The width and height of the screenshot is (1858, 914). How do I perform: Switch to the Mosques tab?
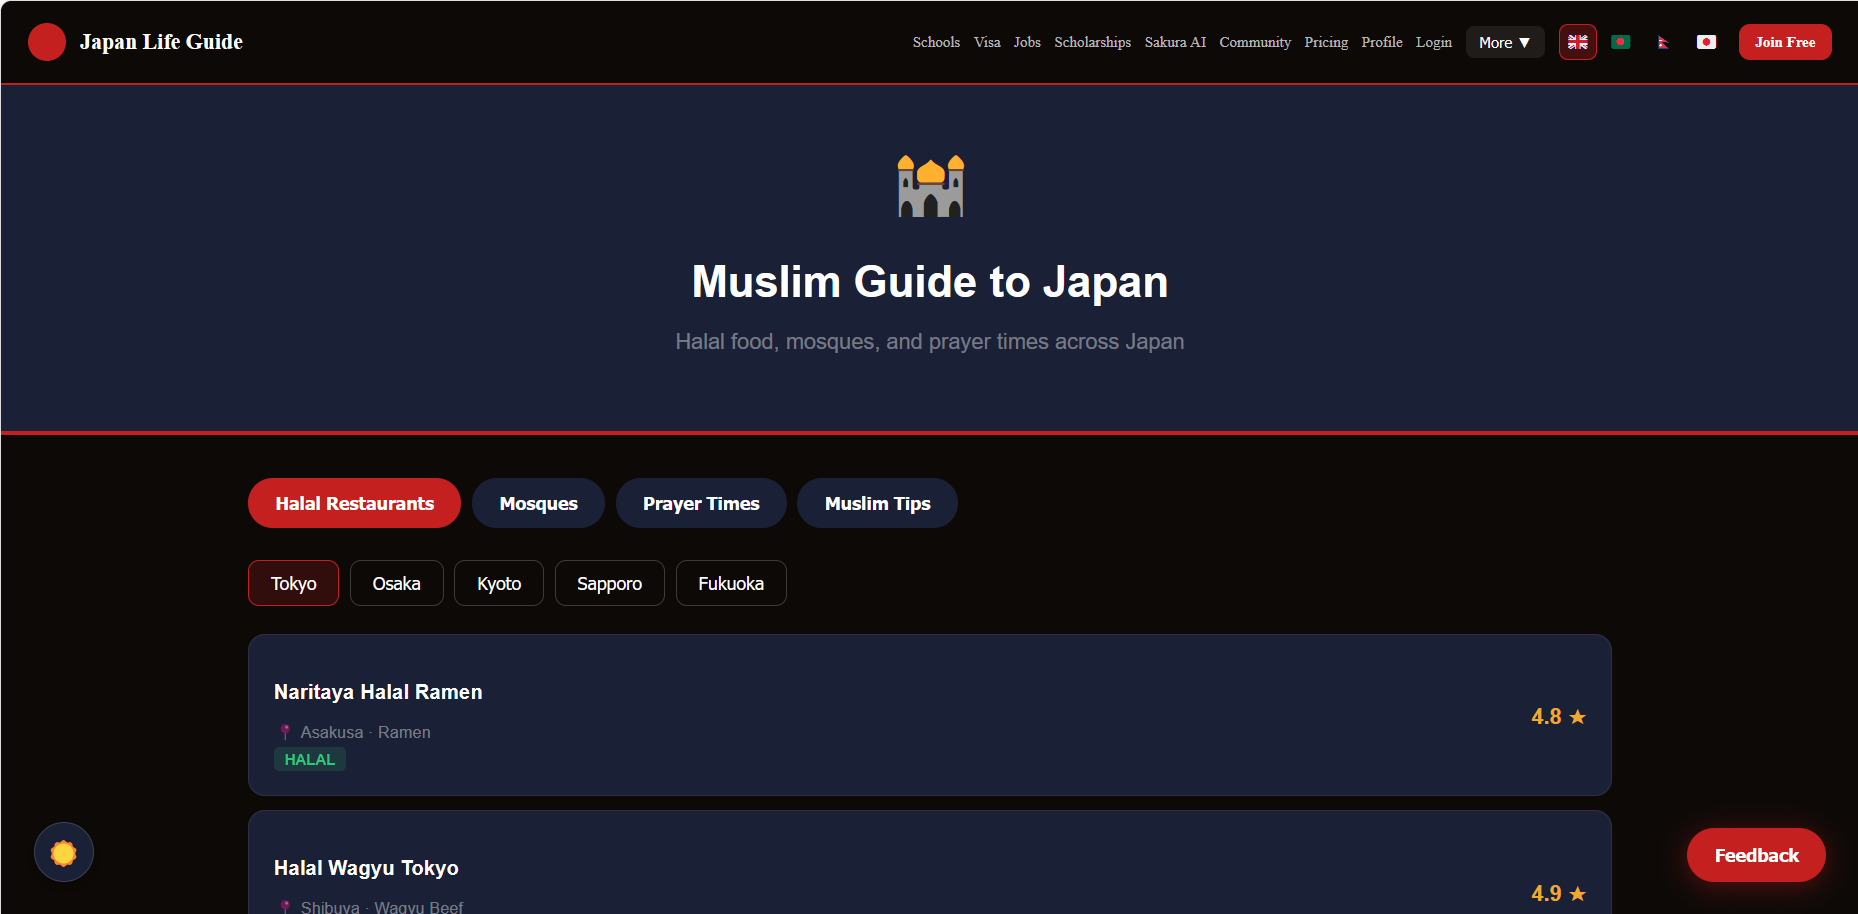tap(538, 503)
